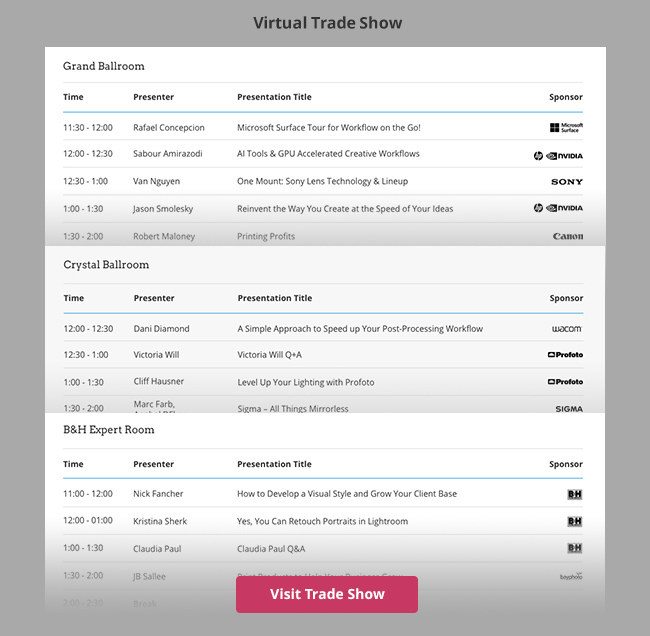Select the Crystal Ballroom heading

[106, 265]
